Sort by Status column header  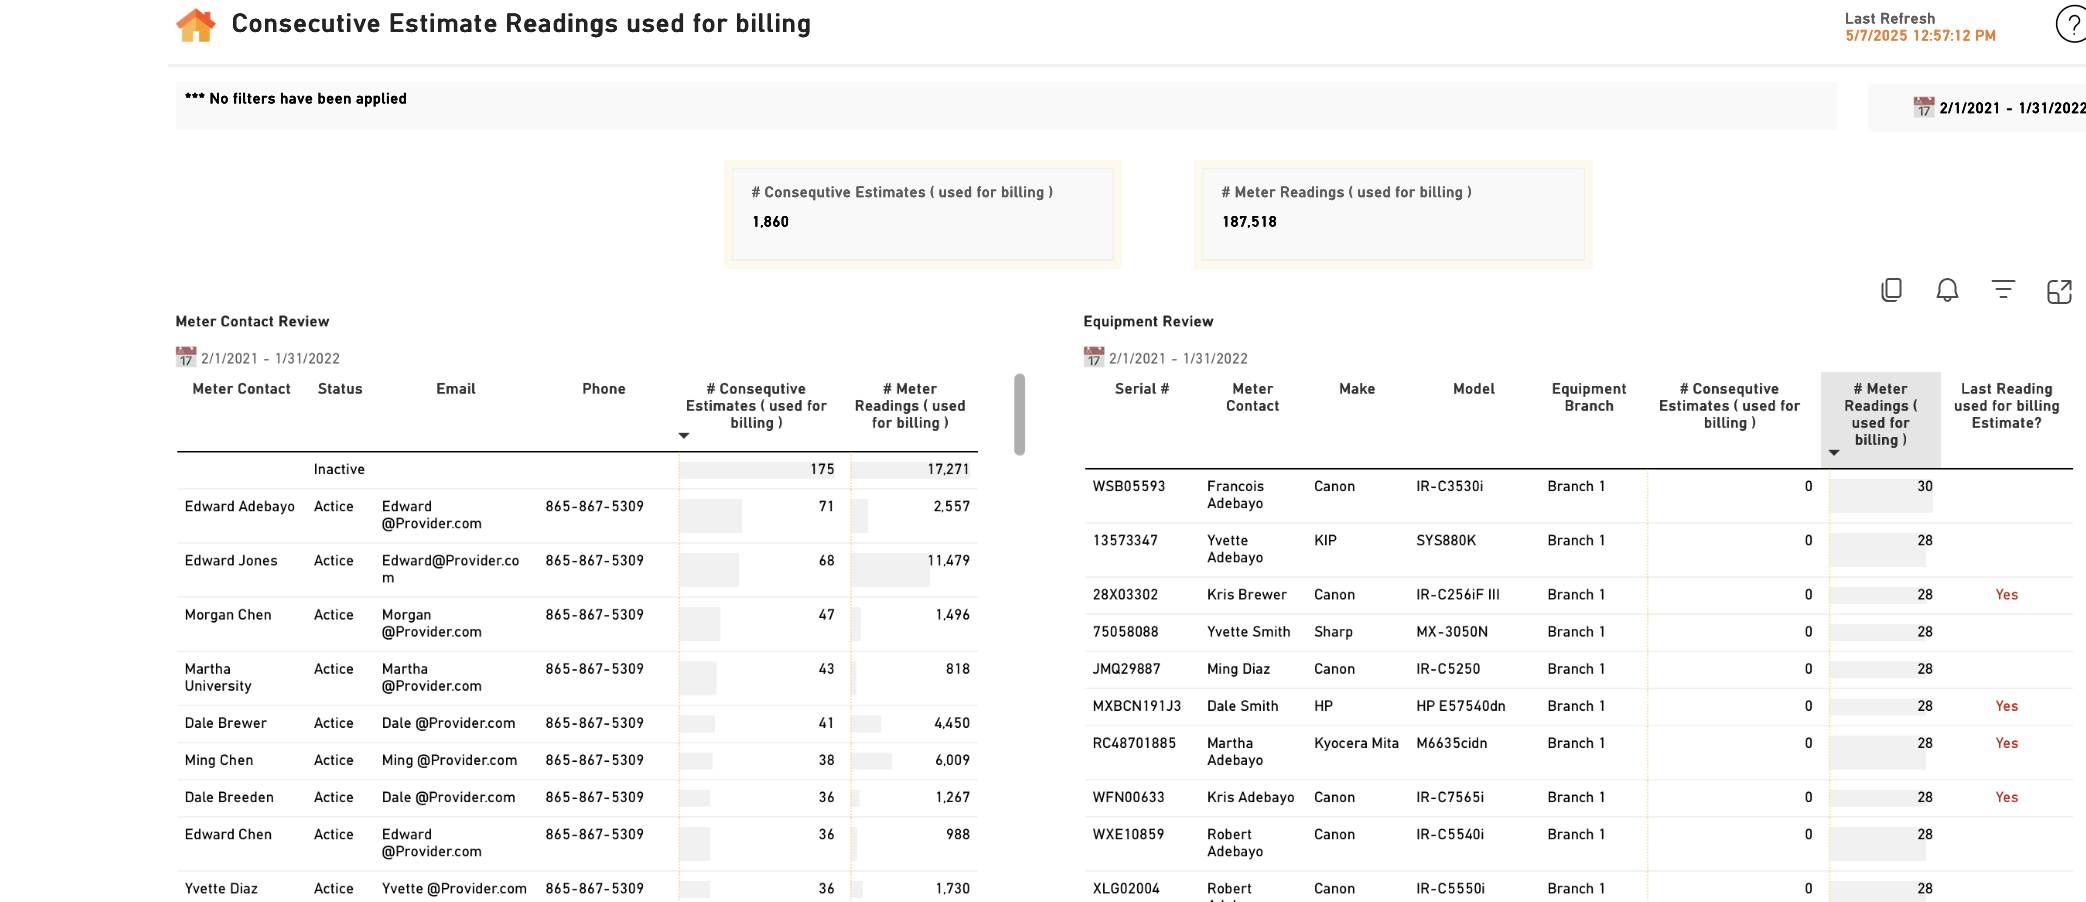340,389
